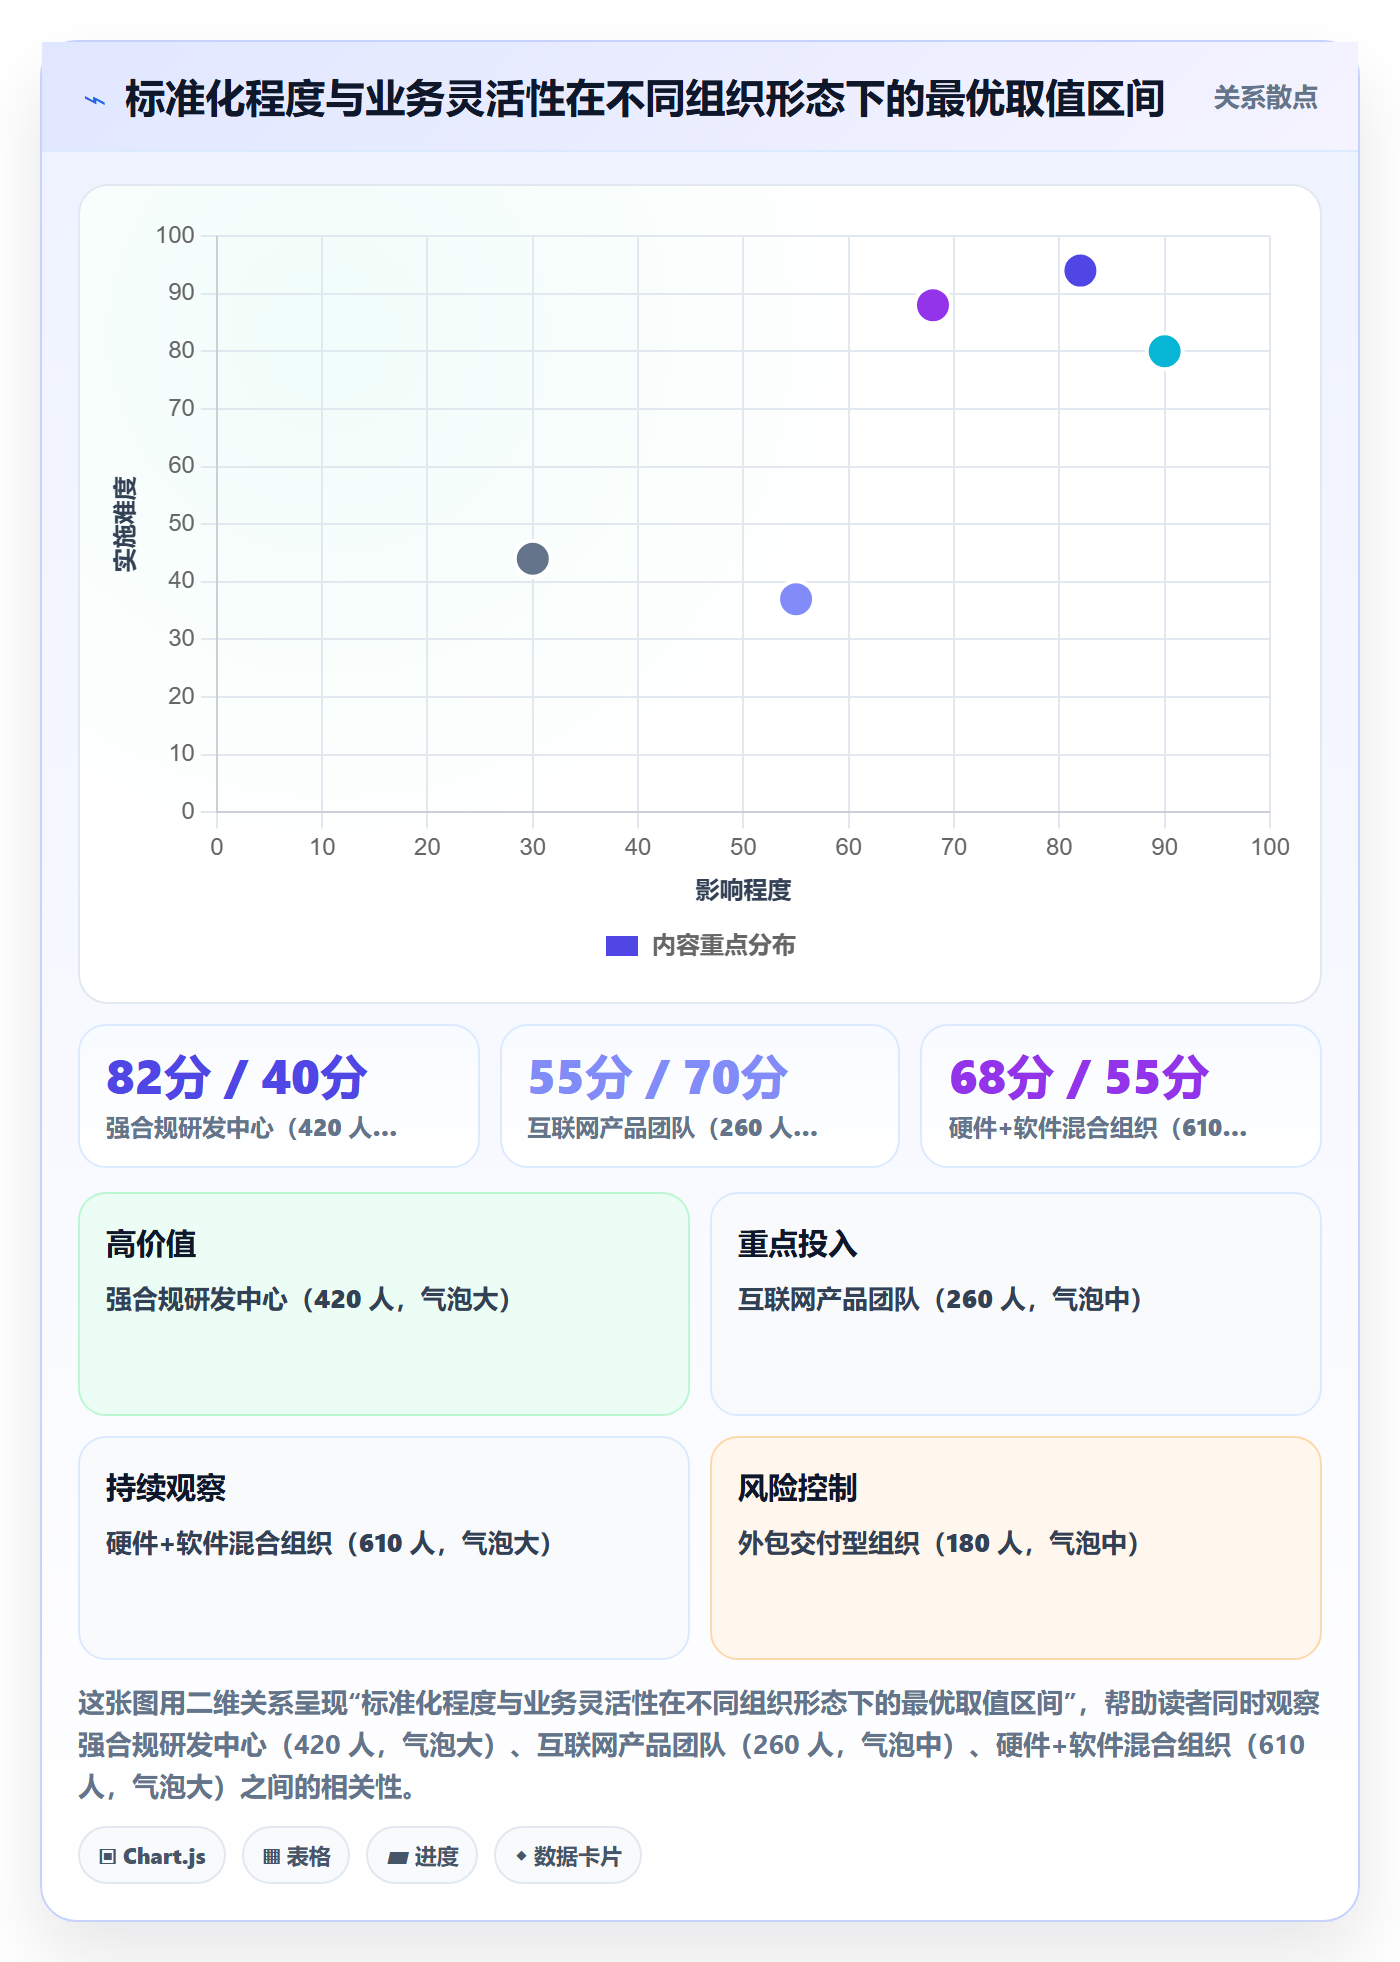Click the 关系散点 label in the header
Screen dimensions: 1400x1962
click(x=1265, y=98)
